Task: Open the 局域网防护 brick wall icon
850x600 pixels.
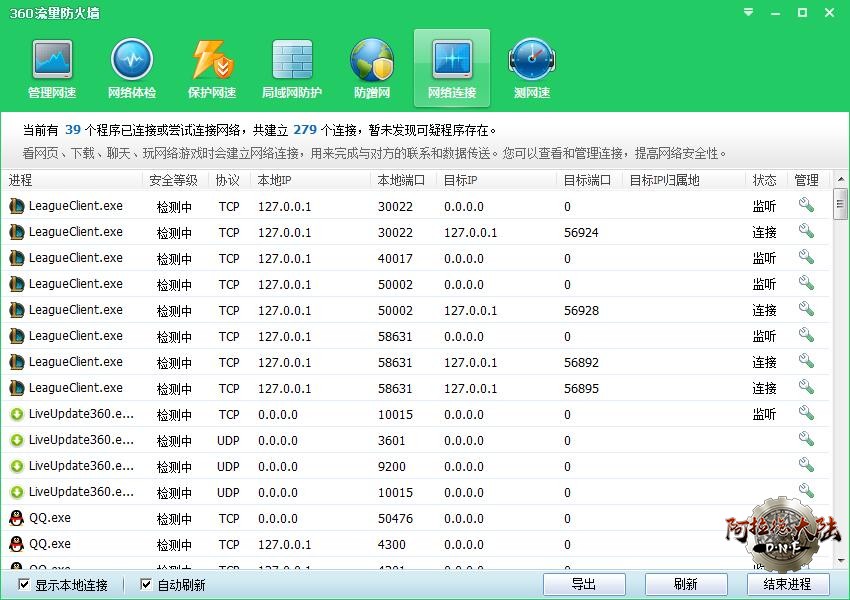Action: click(x=292, y=61)
